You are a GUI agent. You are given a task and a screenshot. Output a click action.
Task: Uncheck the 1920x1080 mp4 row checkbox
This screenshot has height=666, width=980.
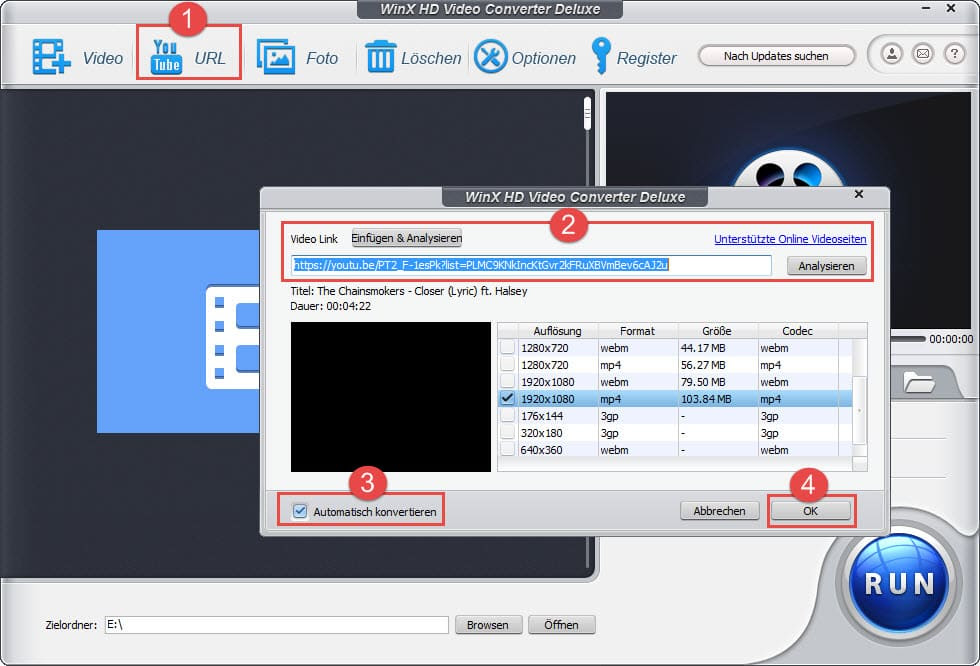point(508,398)
